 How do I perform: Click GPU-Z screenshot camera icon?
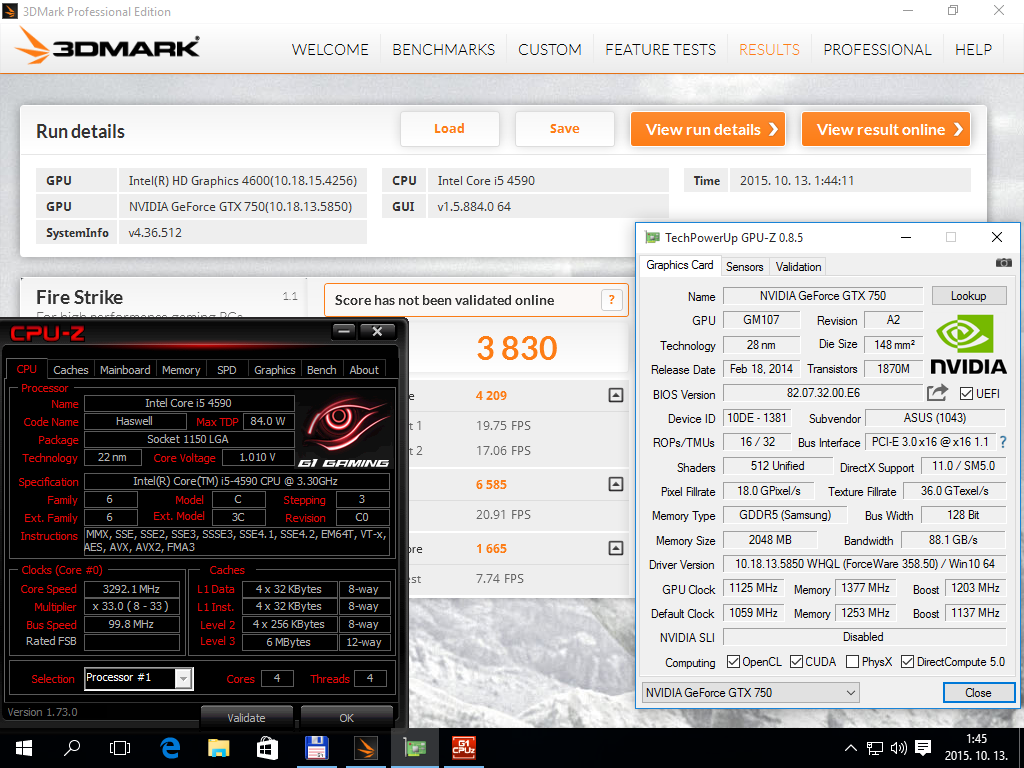1003,263
